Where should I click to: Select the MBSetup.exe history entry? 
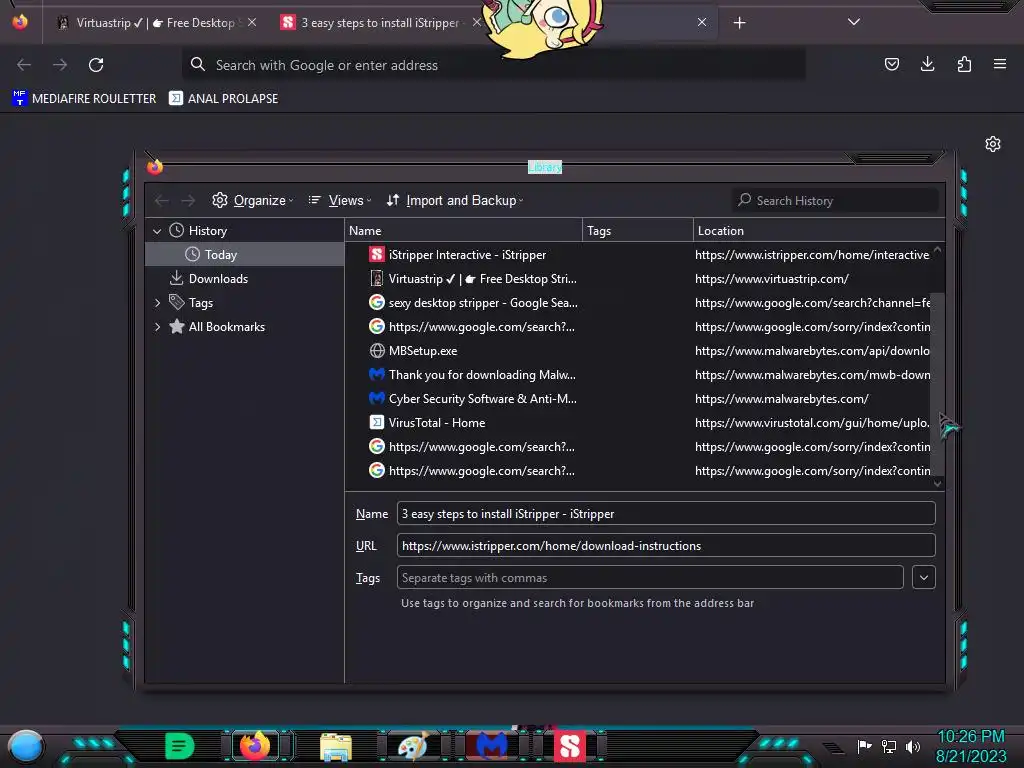click(637, 351)
